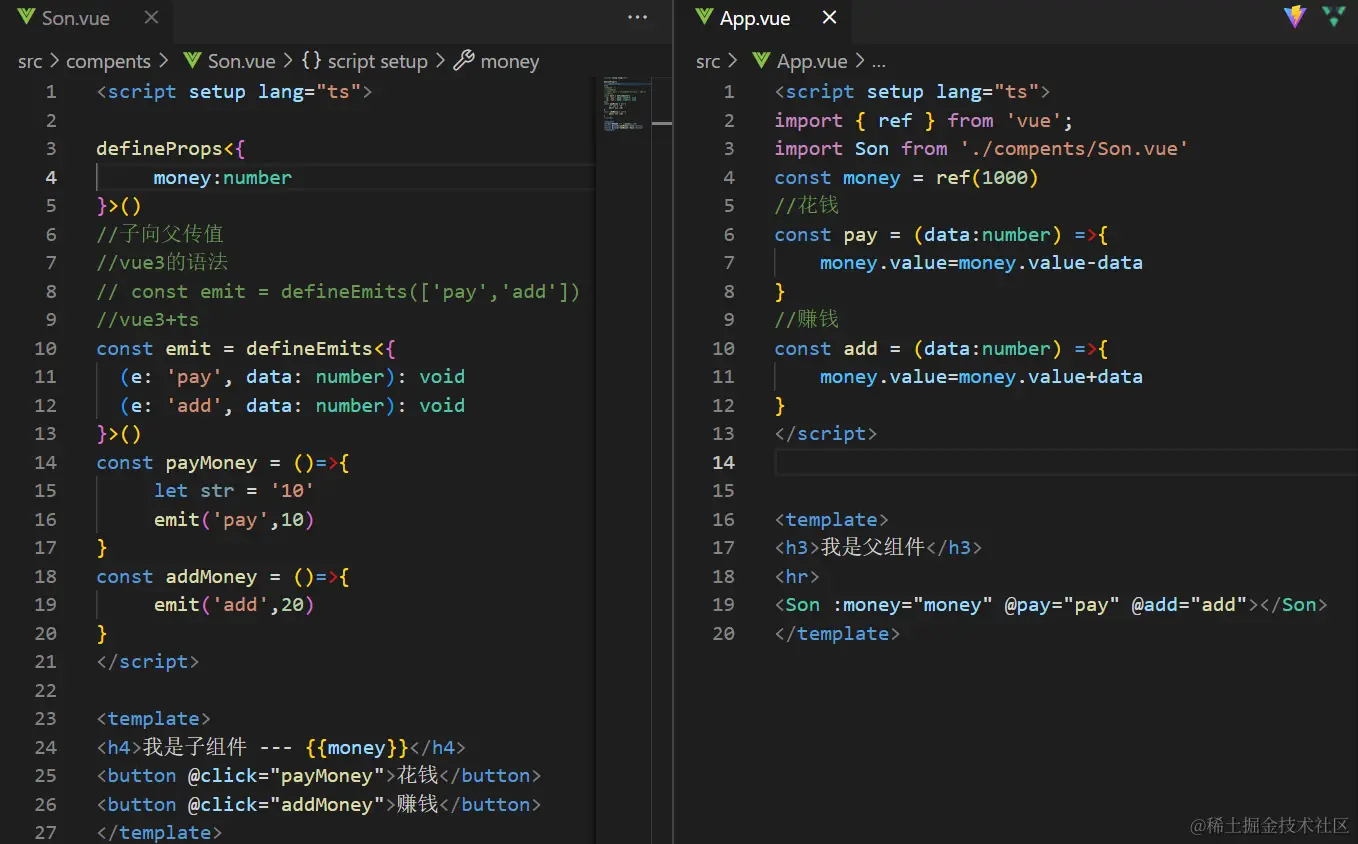Click "let str = '10'" in Son.vue

(x=234, y=491)
